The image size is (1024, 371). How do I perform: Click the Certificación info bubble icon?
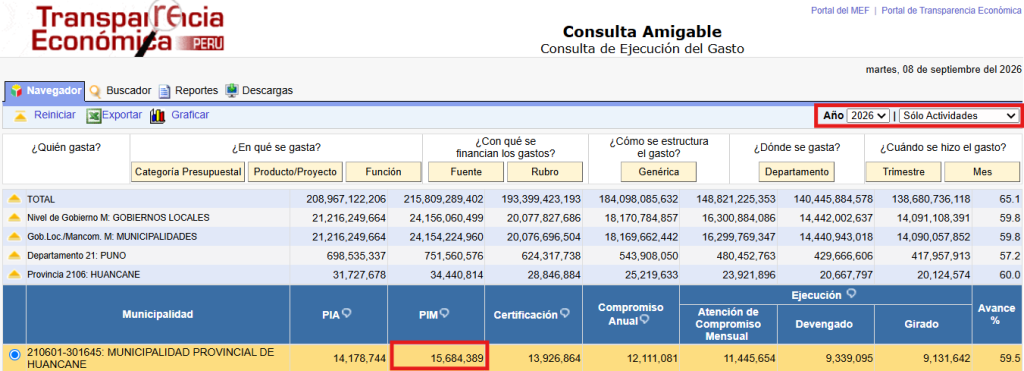click(565, 314)
